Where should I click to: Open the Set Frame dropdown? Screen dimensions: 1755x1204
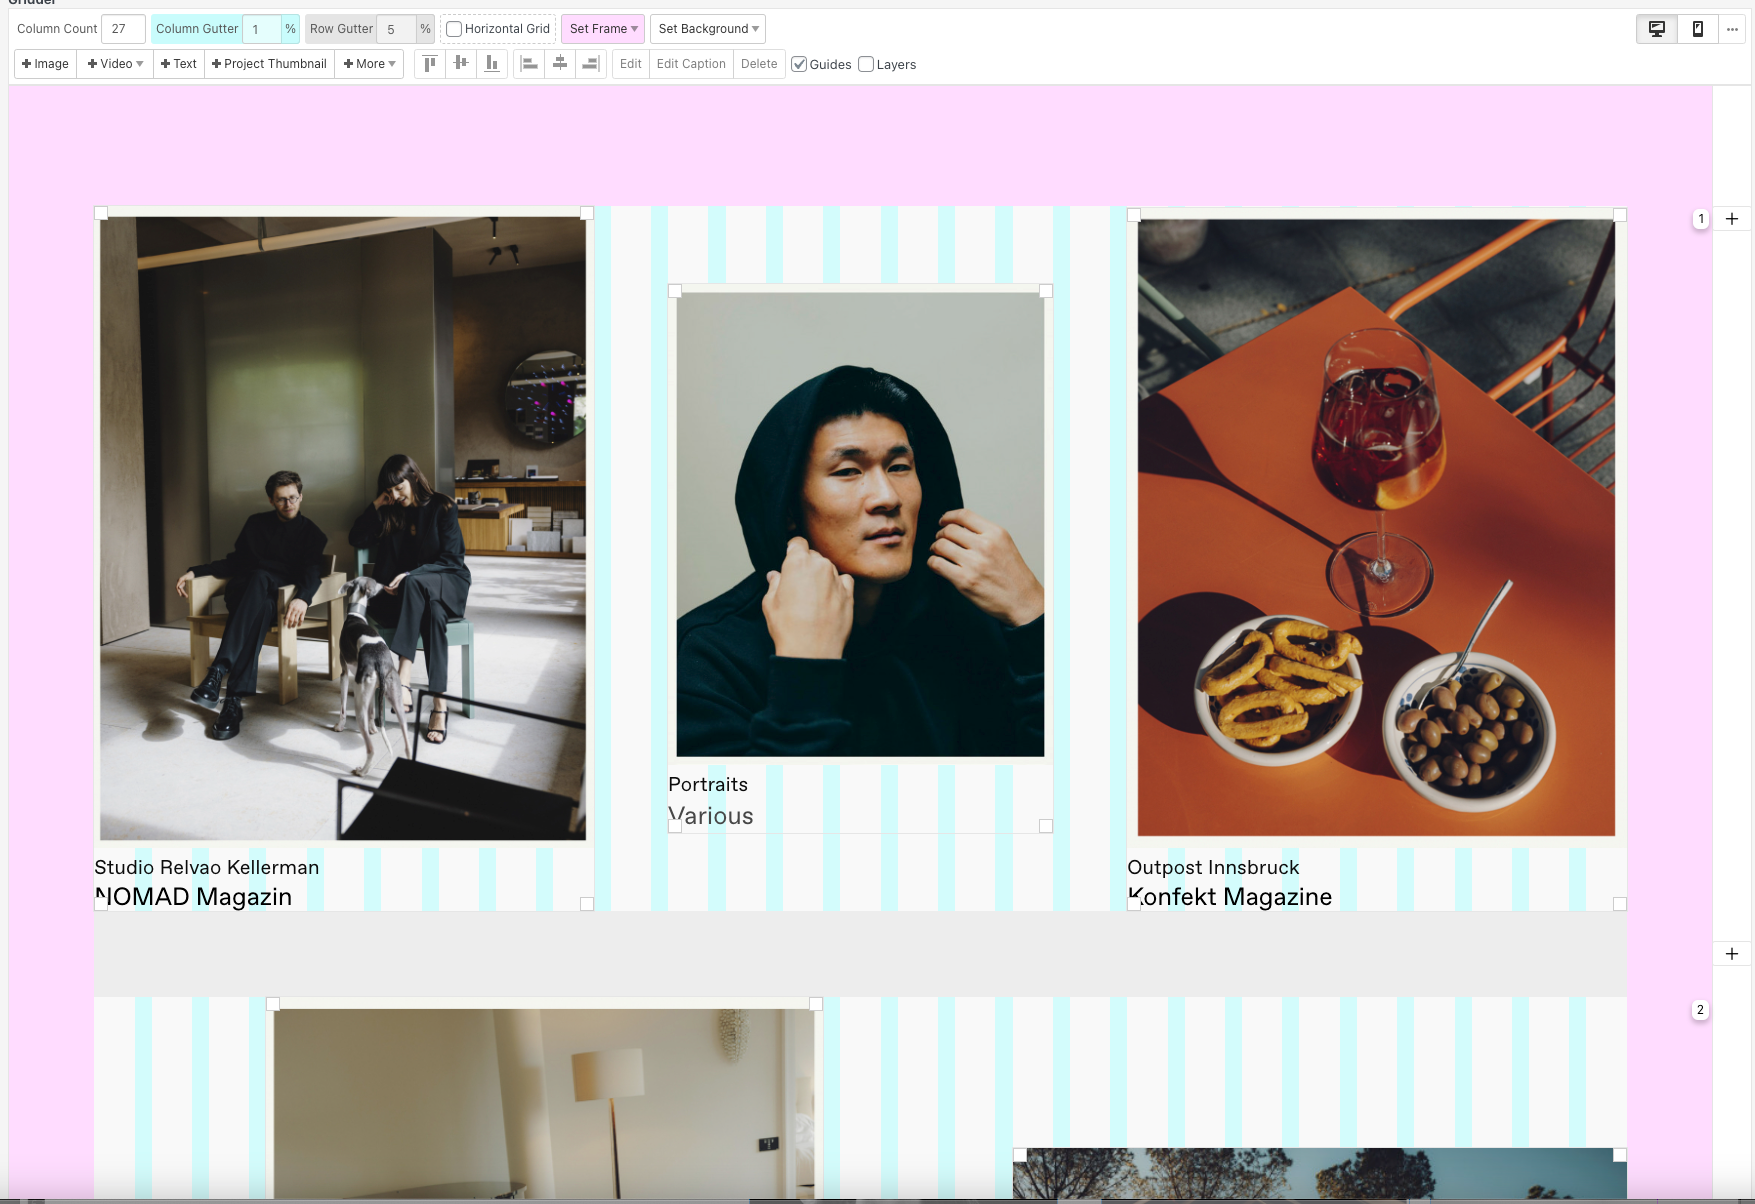[x=603, y=29]
